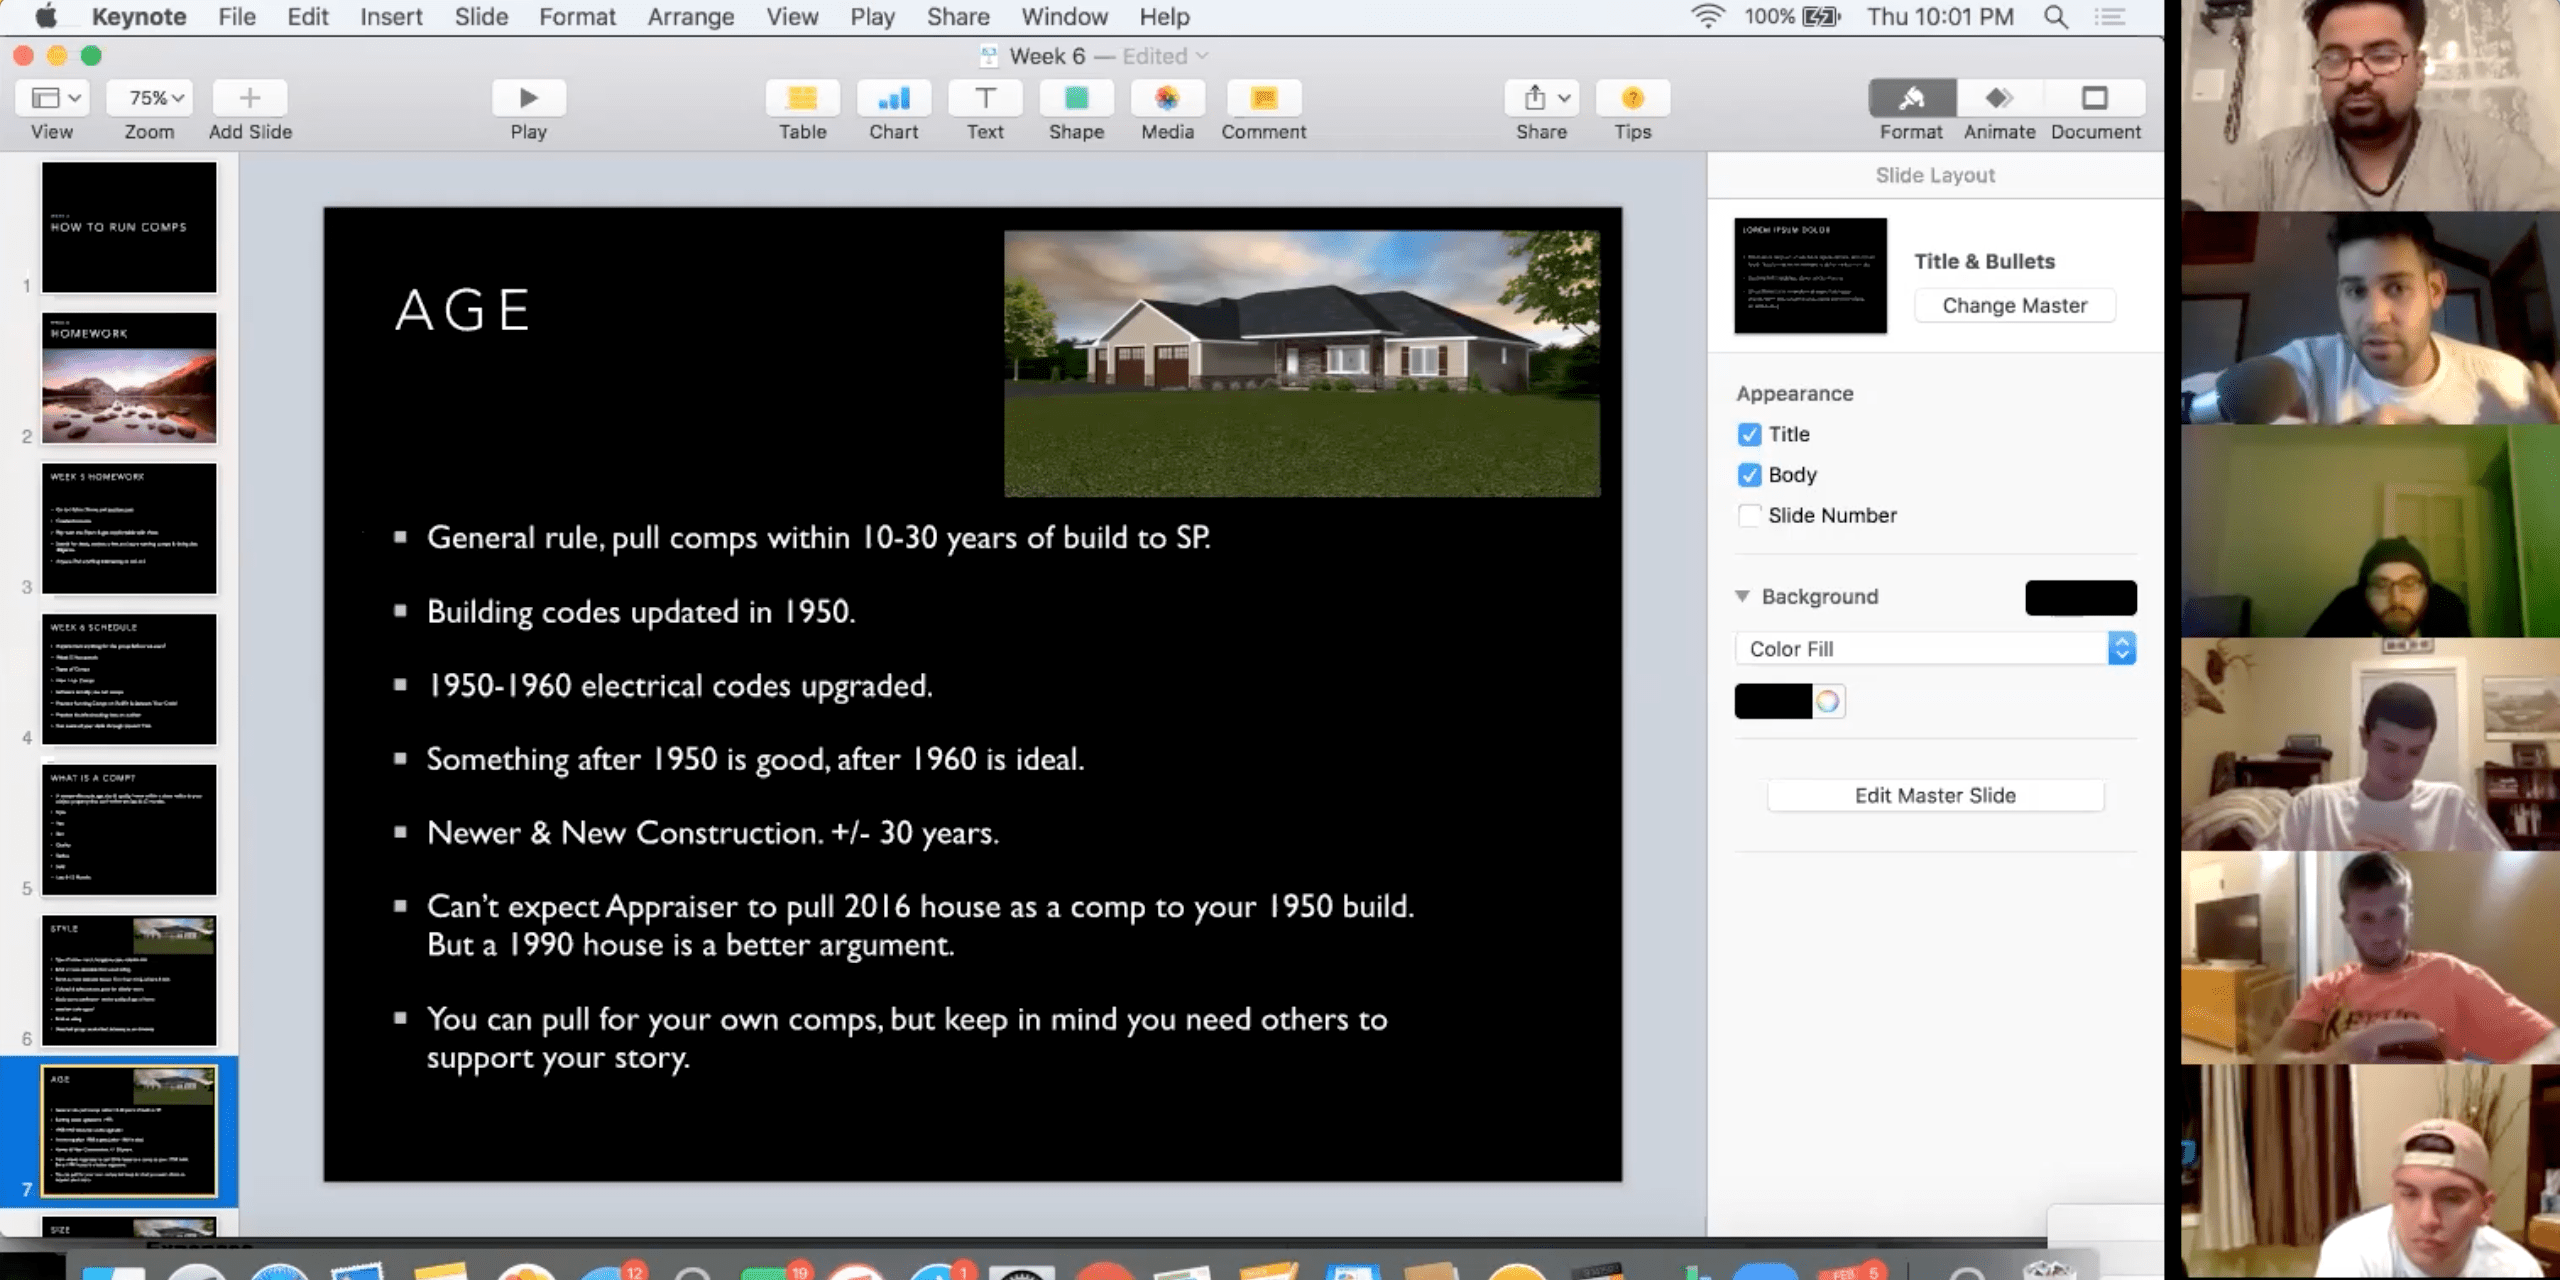Enable the Slide Number checkbox
Viewport: 2560px width, 1280px height.
(1749, 516)
